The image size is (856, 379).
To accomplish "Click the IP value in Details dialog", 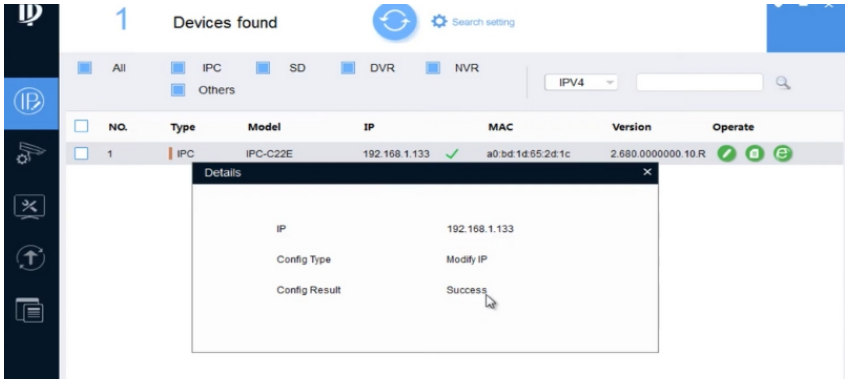I will [x=480, y=229].
